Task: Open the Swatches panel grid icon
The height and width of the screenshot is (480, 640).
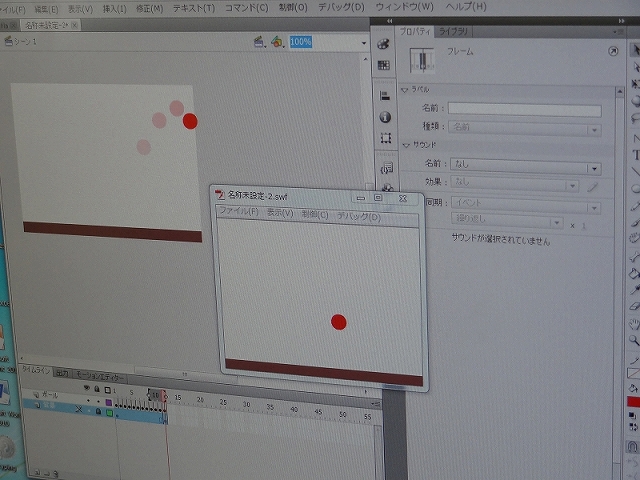Action: [x=384, y=65]
